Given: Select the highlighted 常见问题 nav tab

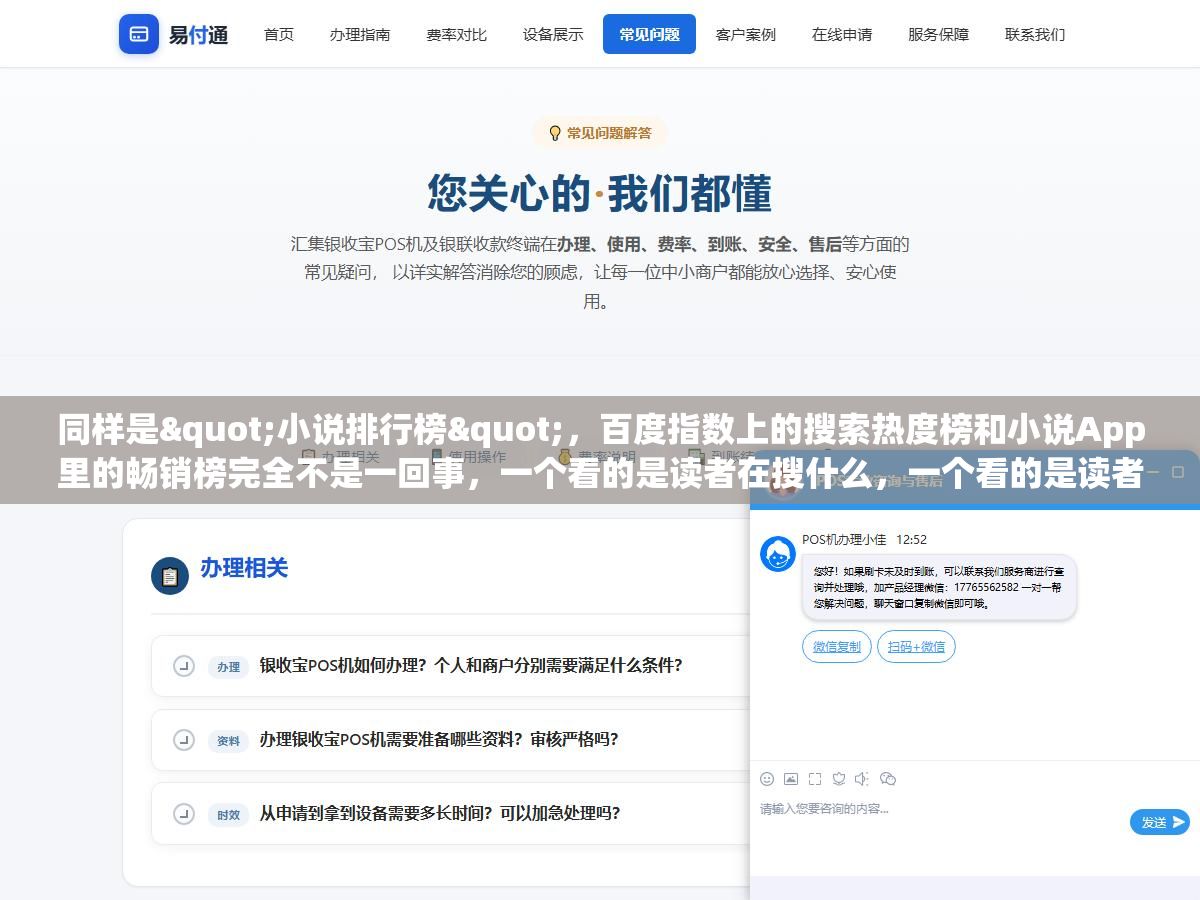Looking at the screenshot, I should click(649, 34).
